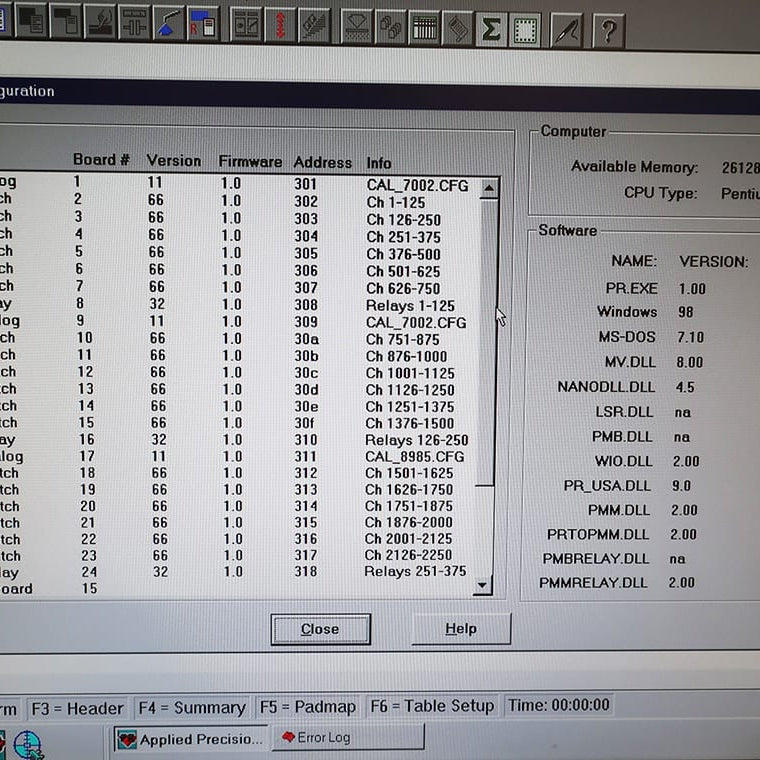Click the 'NANODLL.DLL' software entry
Screen dimensions: 760x760
[x=606, y=387]
